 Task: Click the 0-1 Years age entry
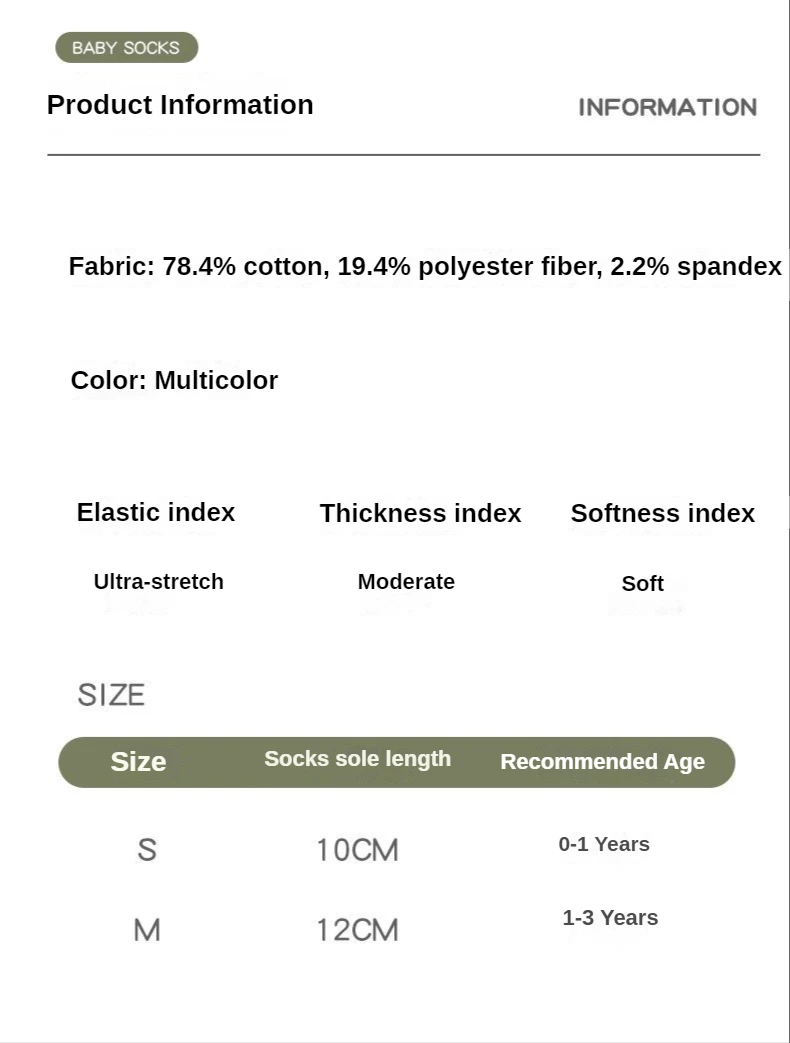click(604, 844)
